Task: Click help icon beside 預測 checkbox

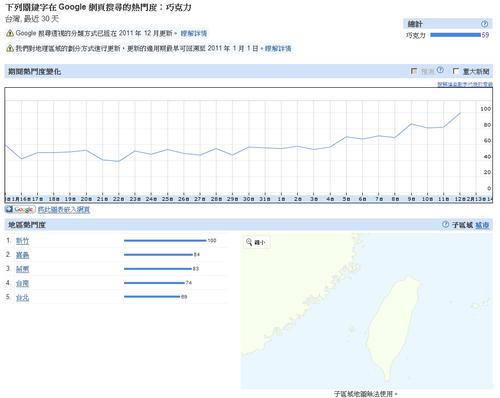Action: [440, 70]
